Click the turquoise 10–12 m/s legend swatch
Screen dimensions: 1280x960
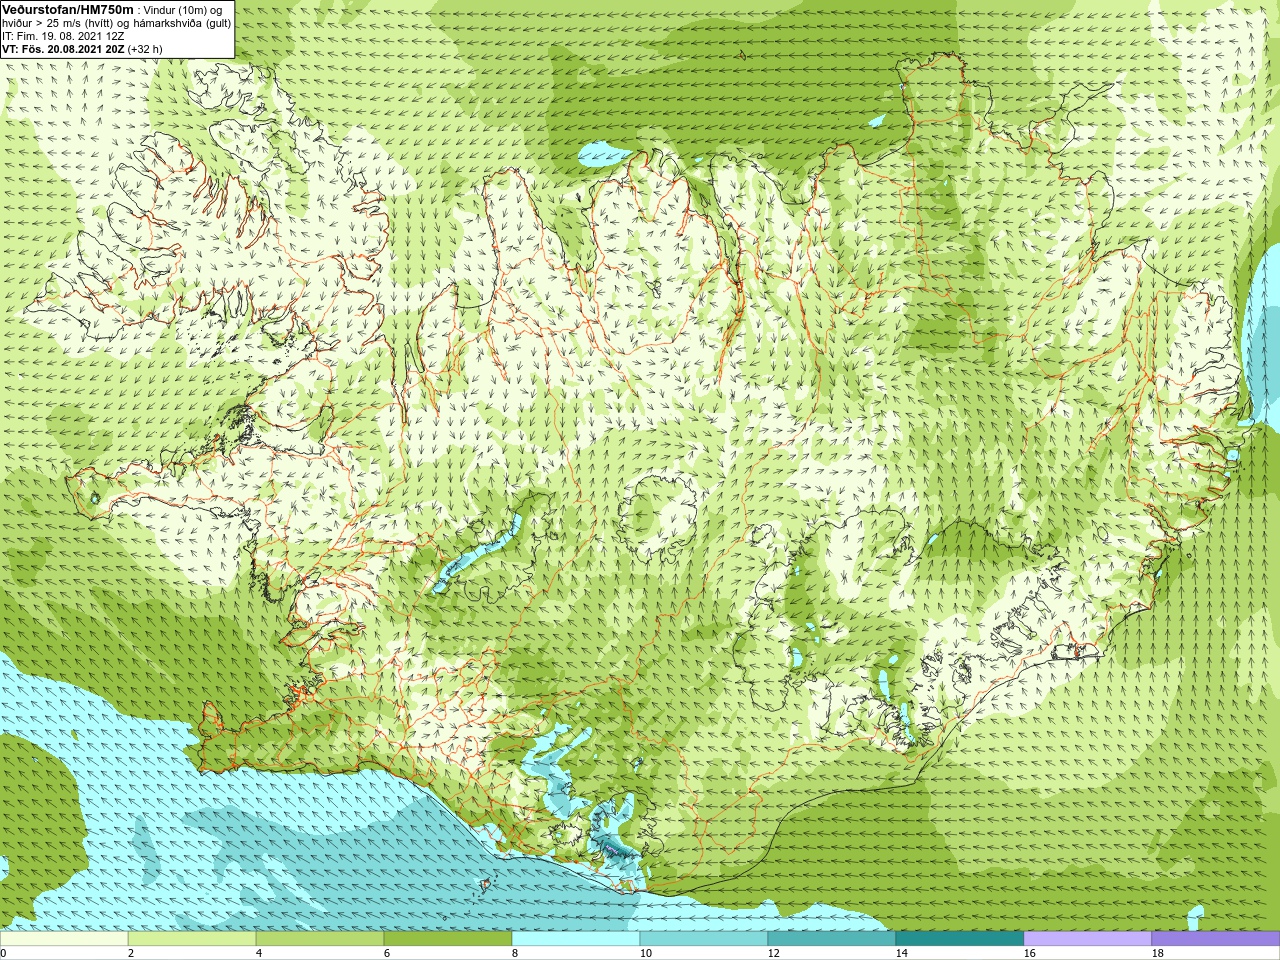pos(704,939)
